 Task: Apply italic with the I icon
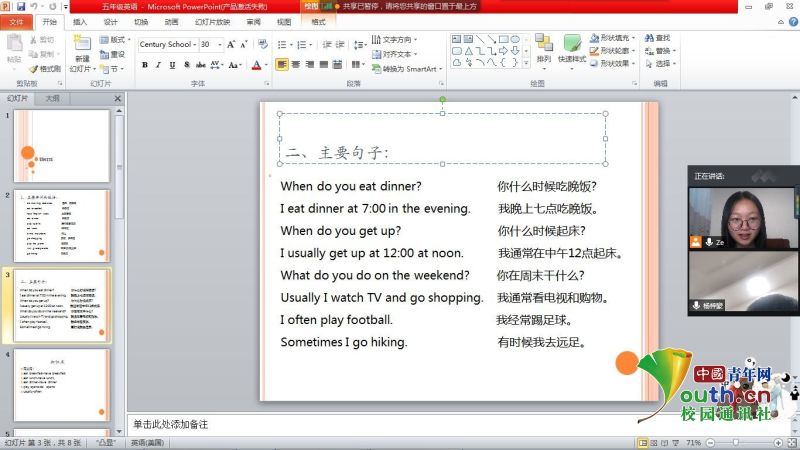159,65
